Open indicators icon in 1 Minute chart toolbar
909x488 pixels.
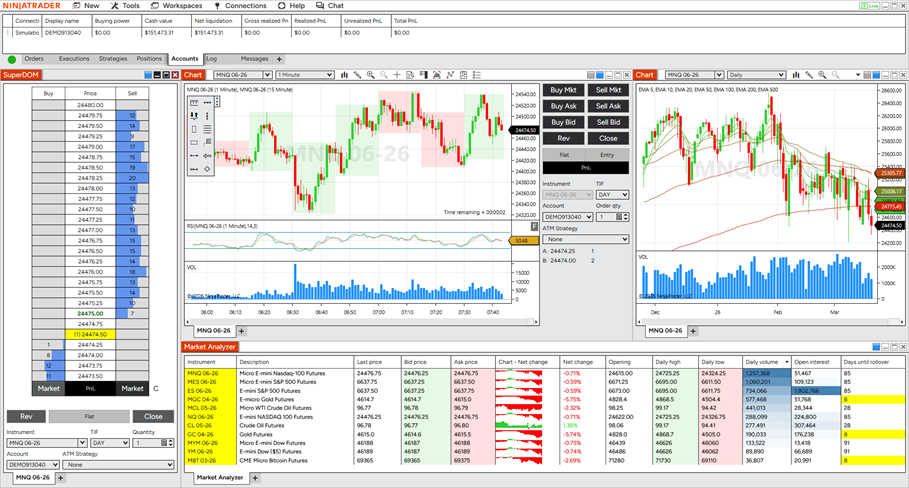450,75
